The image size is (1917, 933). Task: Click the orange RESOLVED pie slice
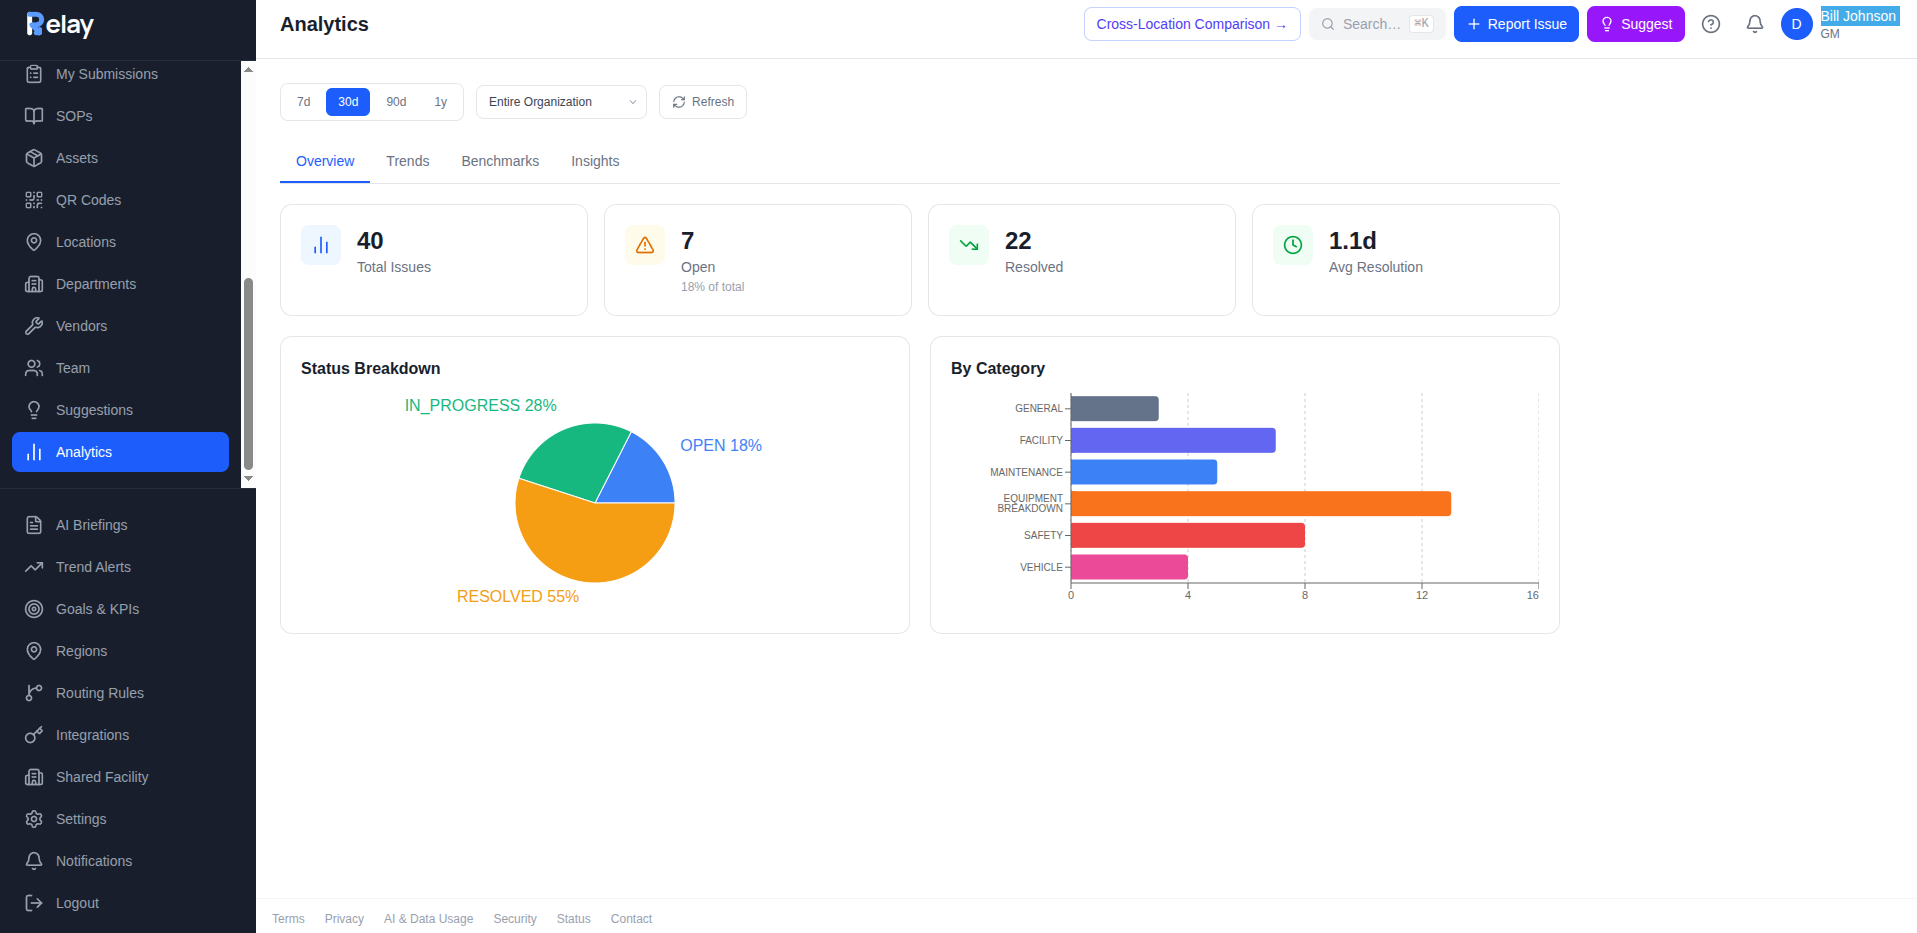(x=590, y=540)
